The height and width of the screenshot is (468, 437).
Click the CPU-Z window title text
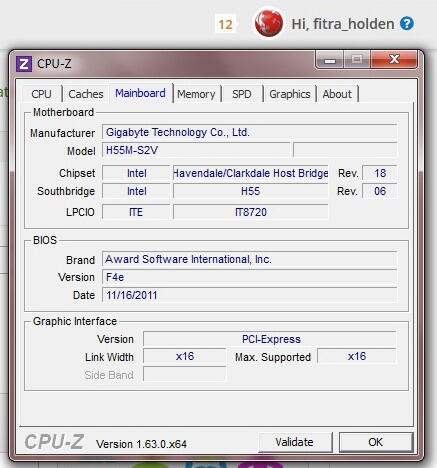[x=54, y=64]
